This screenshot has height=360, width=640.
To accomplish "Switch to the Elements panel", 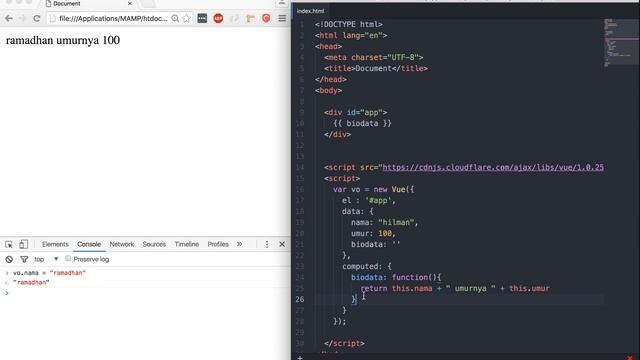I will pos(55,244).
